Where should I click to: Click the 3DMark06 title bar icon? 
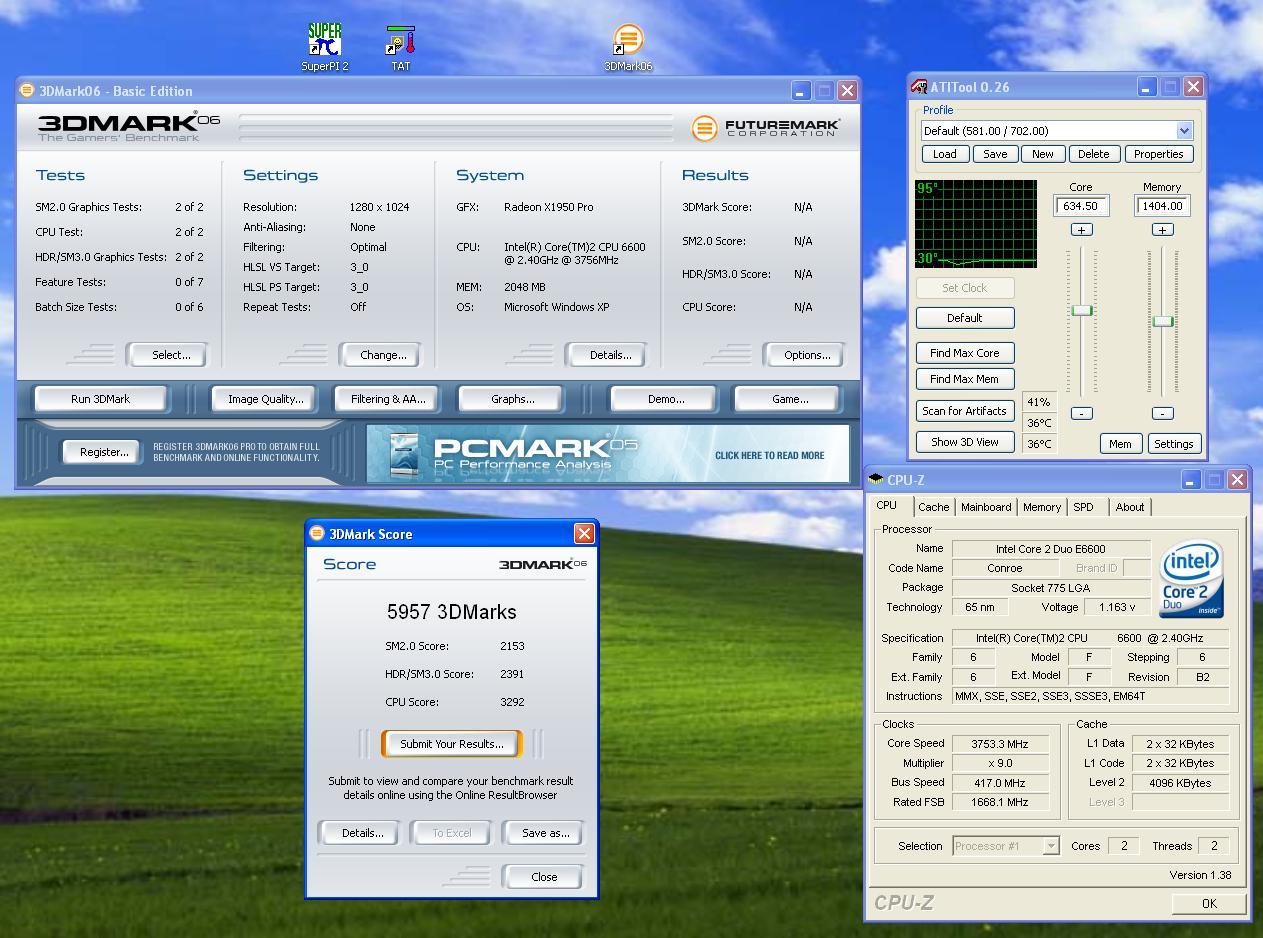tap(28, 90)
